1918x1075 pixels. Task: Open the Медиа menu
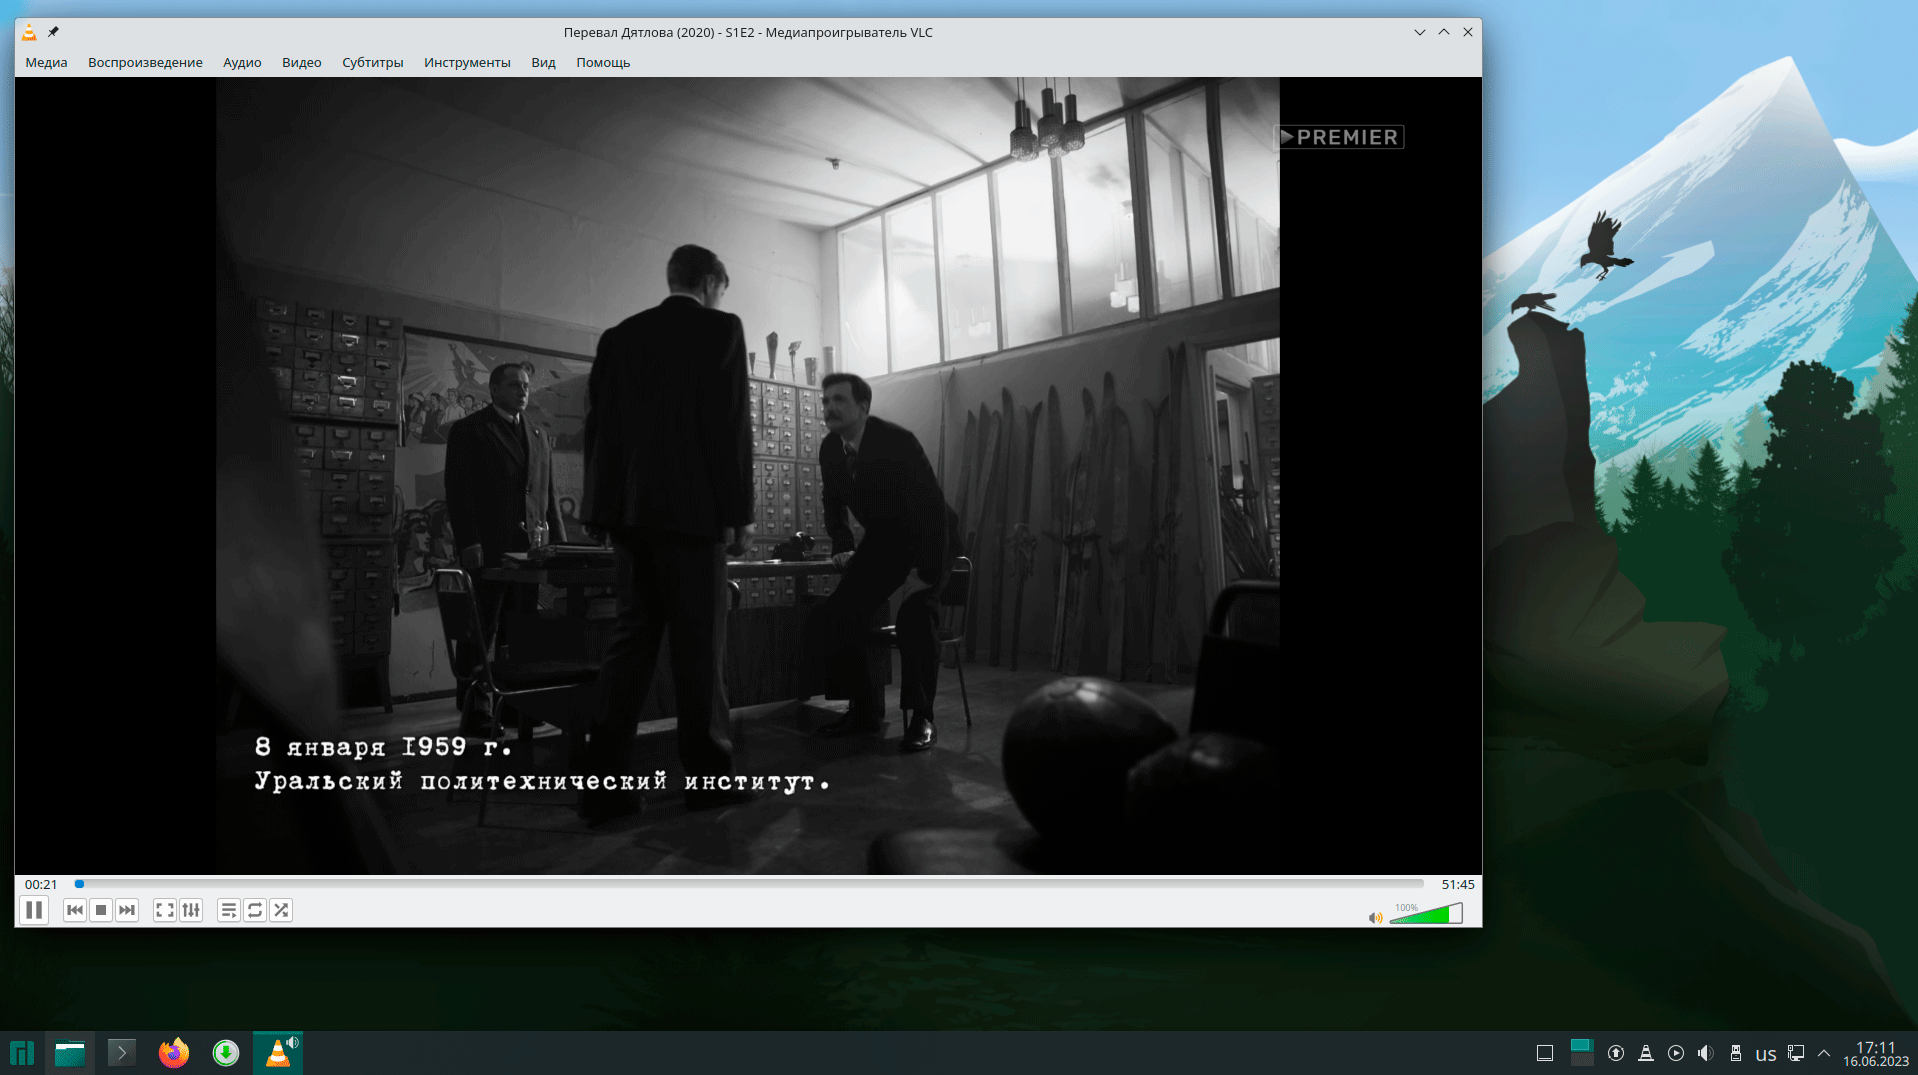click(46, 62)
